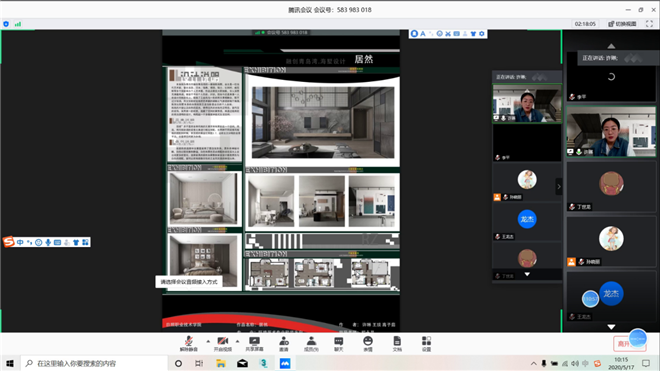Toggle fullscreen mode icon at top right

coord(649,24)
